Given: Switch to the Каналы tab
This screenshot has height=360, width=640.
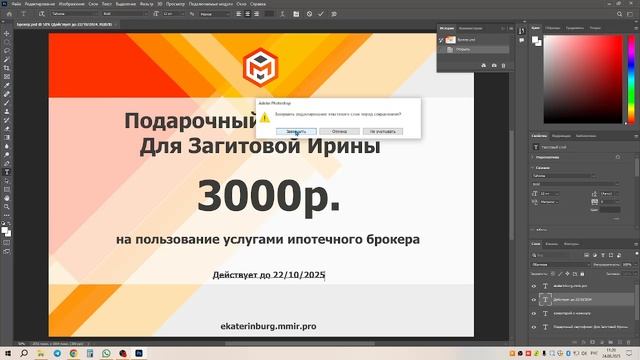Looking at the screenshot, I should [551, 244].
